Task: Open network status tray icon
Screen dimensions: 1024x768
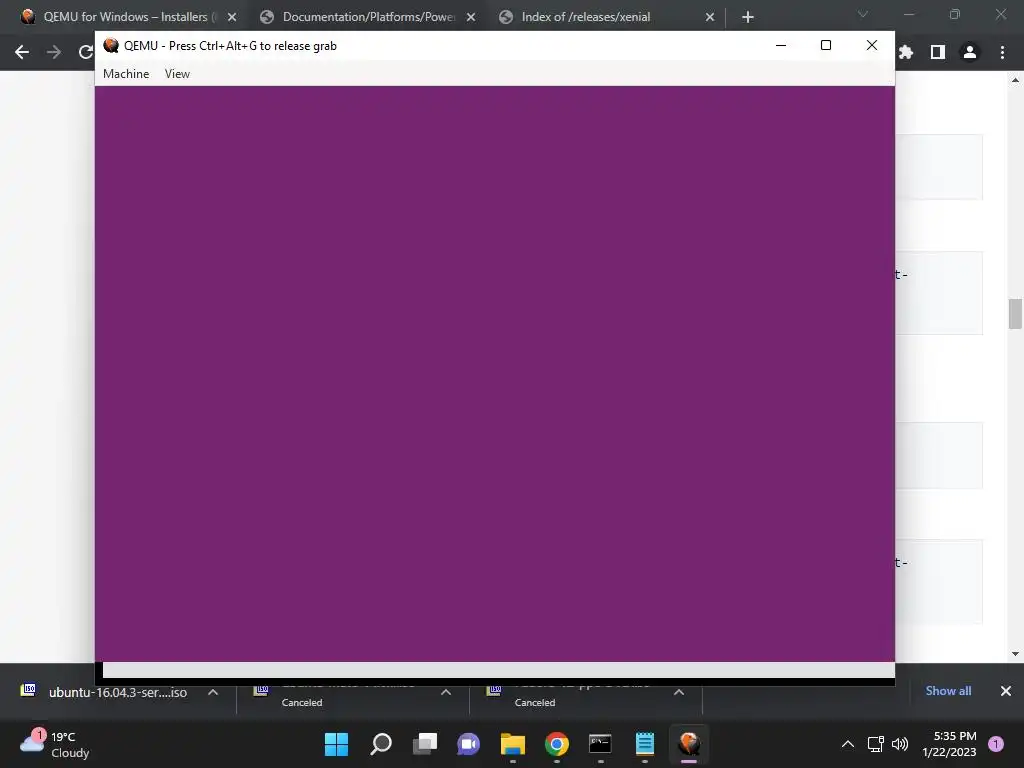Action: [x=876, y=744]
